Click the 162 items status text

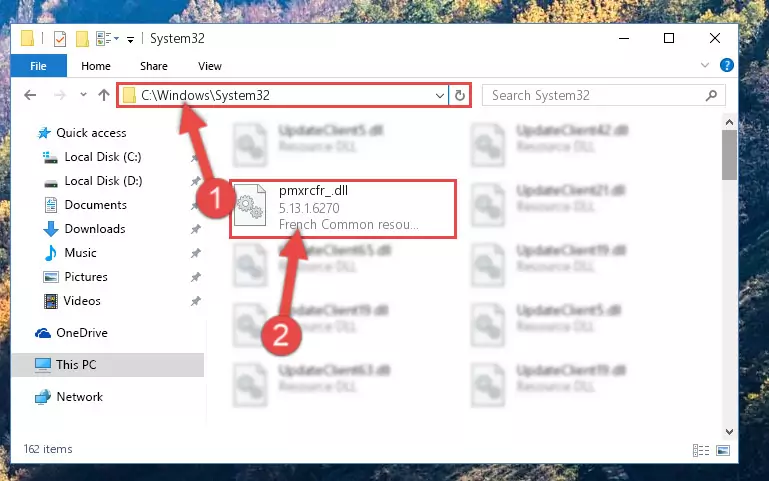point(48,449)
